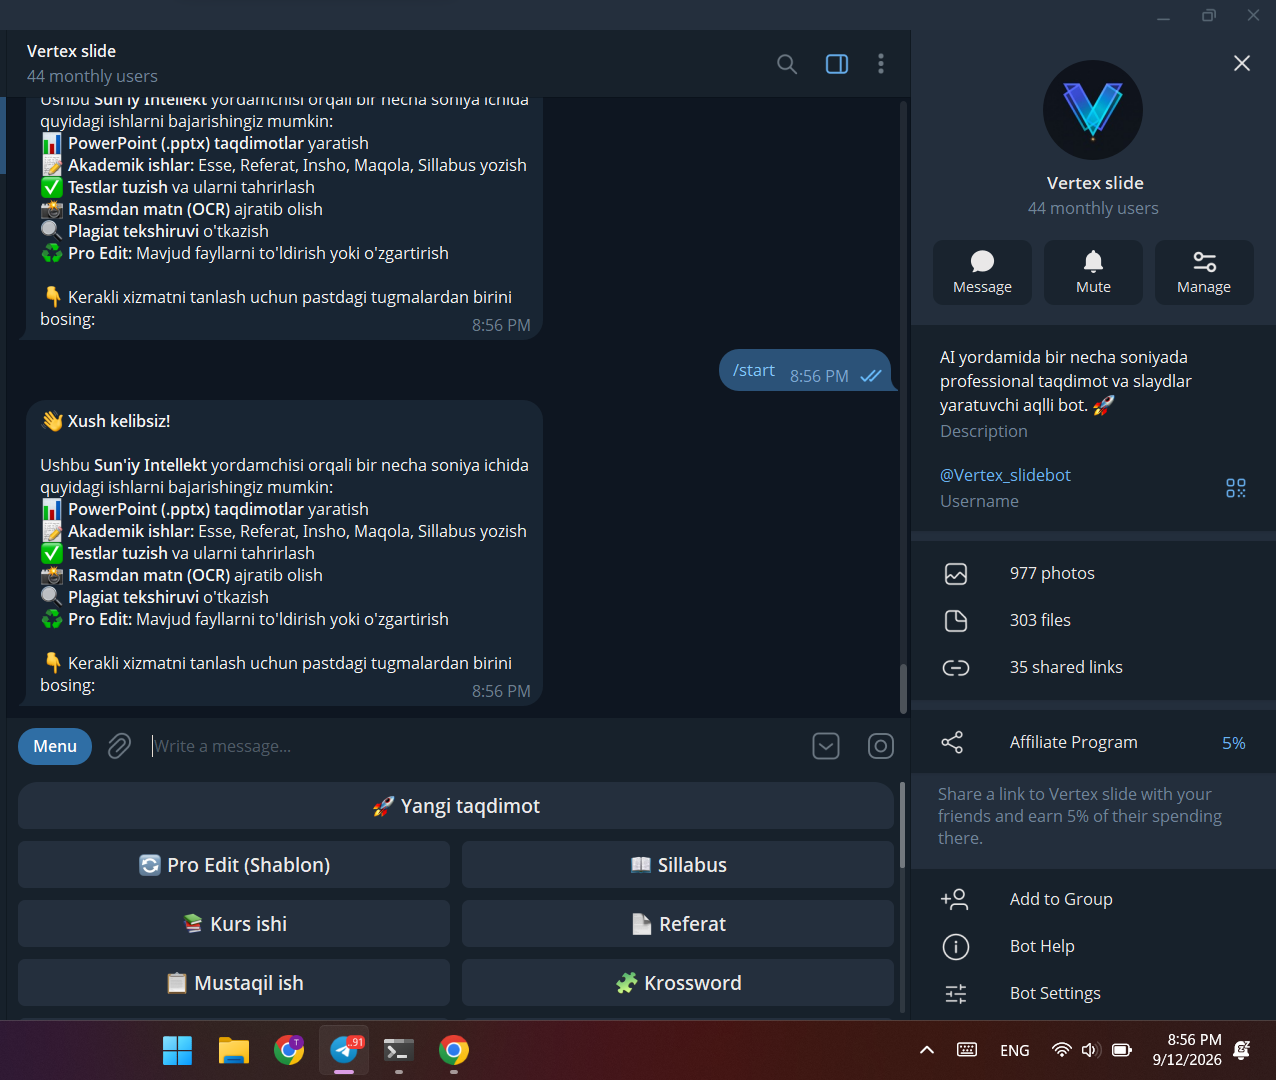
Task: Open the Manage bot button
Action: 1204,272
